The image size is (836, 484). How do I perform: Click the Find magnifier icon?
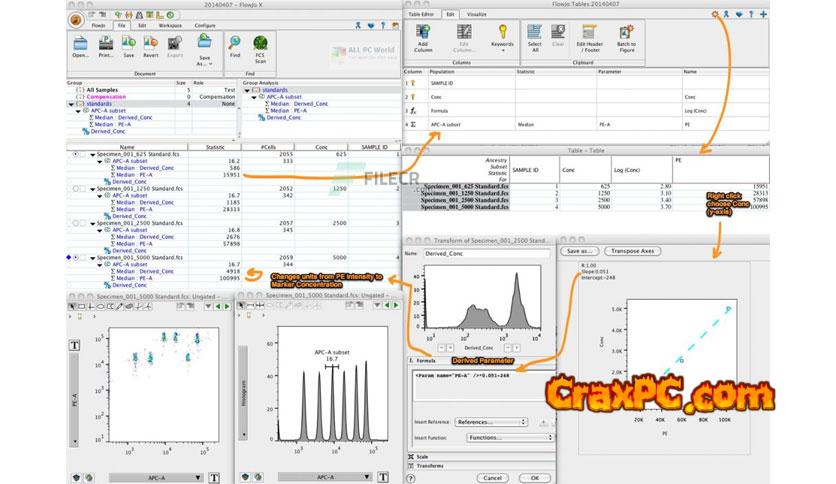pyautogui.click(x=233, y=44)
